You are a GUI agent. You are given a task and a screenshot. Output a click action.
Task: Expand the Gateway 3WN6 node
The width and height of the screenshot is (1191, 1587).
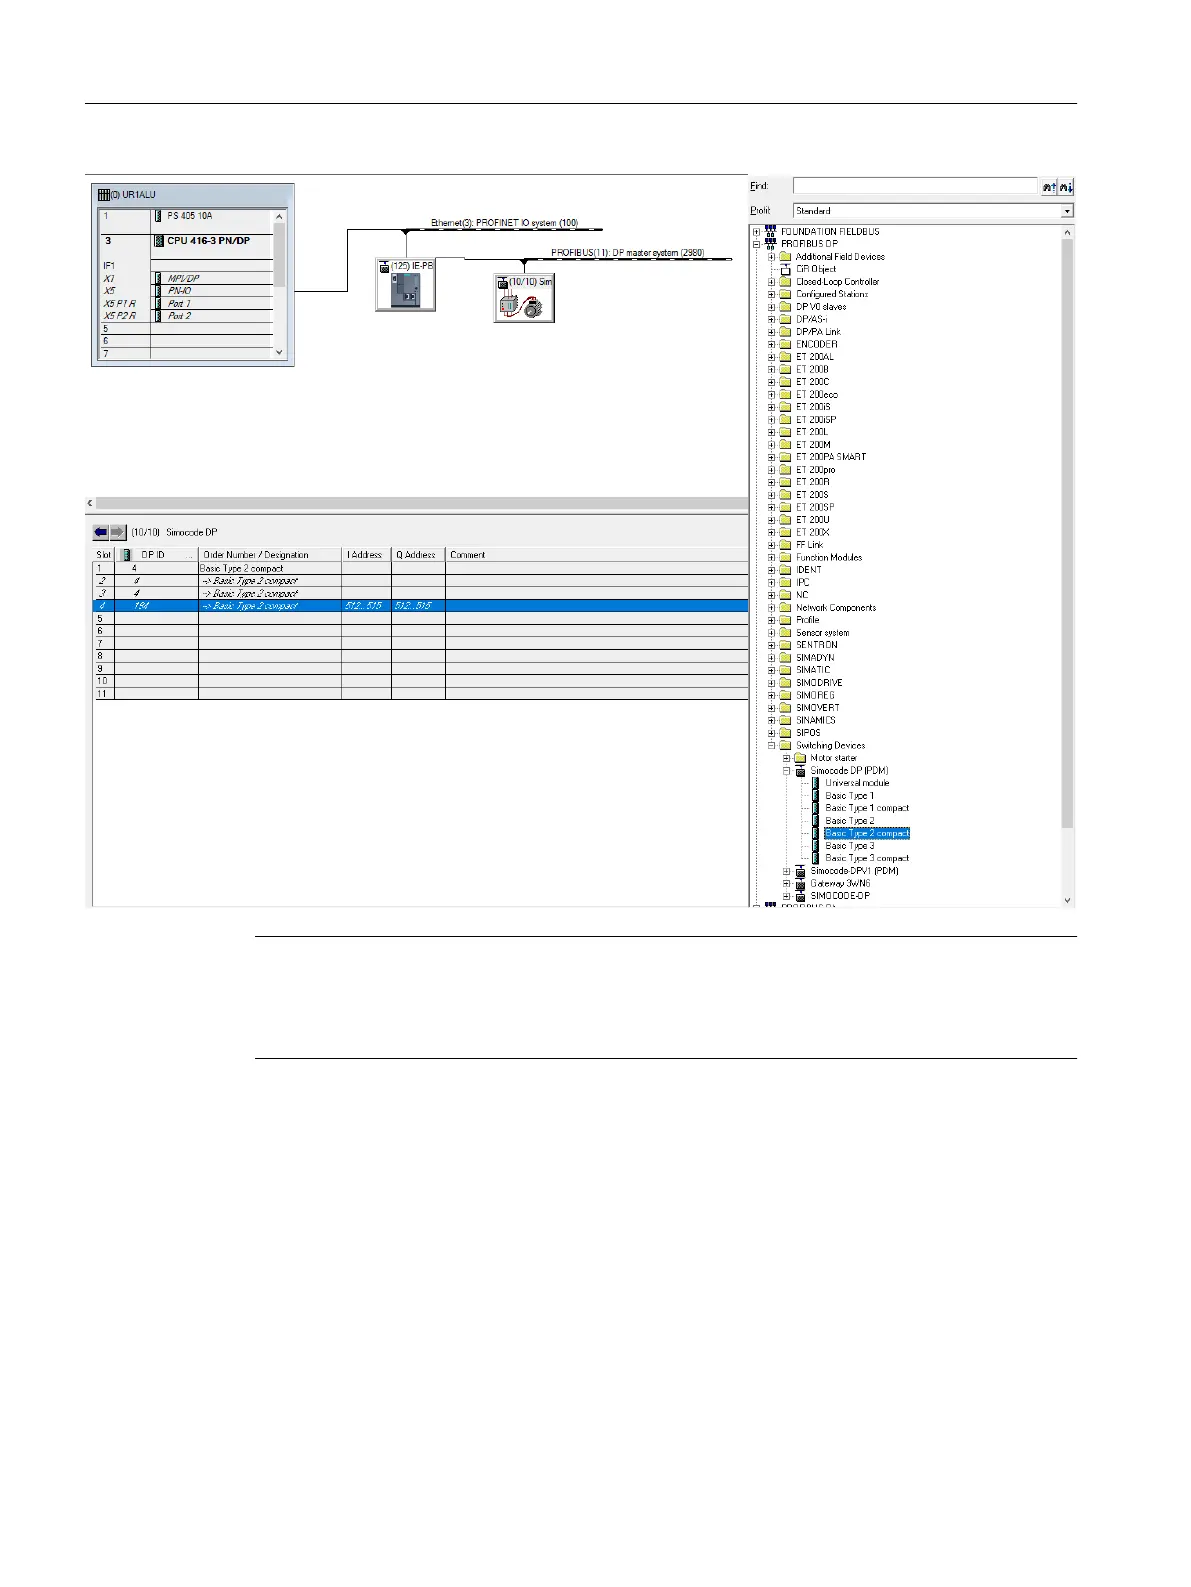click(786, 884)
